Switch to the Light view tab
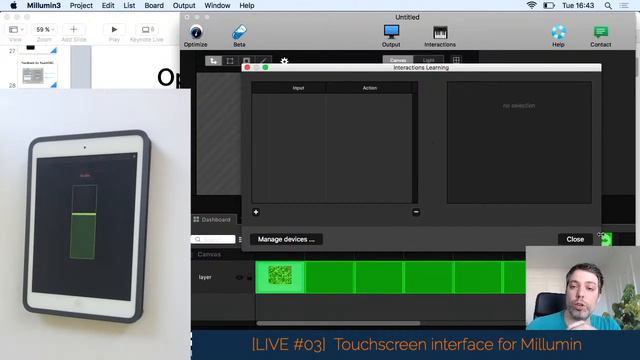640x360 pixels. pyautogui.click(x=429, y=60)
